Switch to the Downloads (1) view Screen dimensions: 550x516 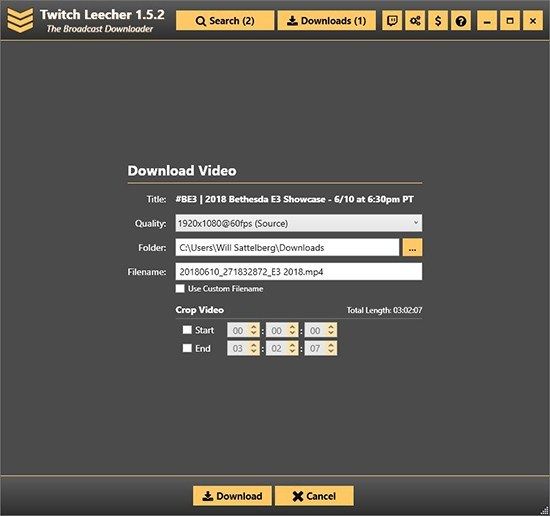[x=327, y=21]
